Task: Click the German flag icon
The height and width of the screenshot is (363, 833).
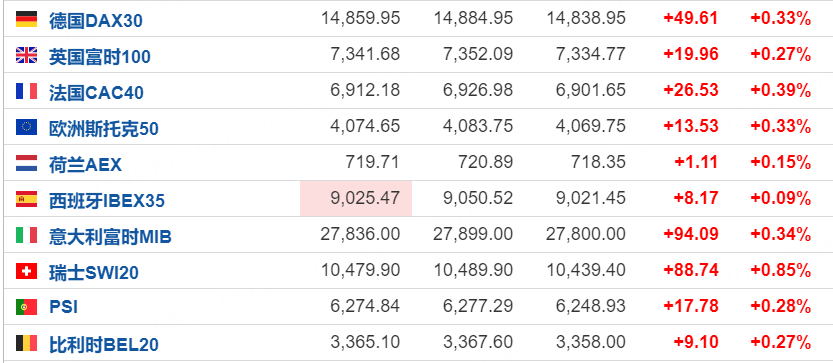Action: (26, 19)
